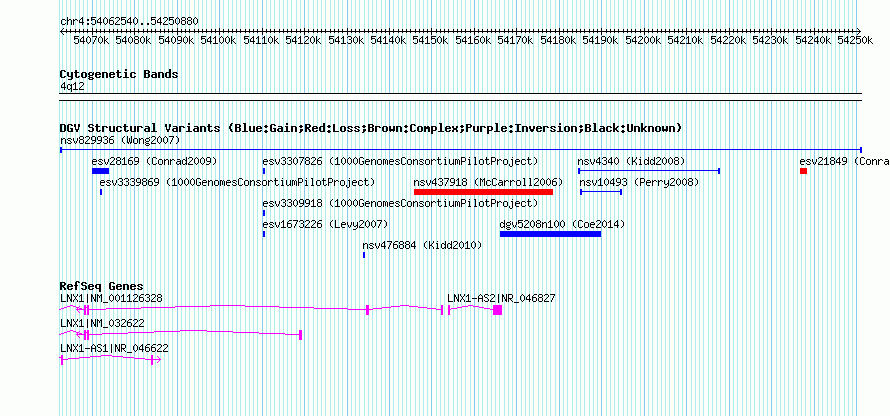Viewport: 890px width, 416px height.
Task: Select the LNX1-AS2 large magenta exon block
Action: point(497,310)
